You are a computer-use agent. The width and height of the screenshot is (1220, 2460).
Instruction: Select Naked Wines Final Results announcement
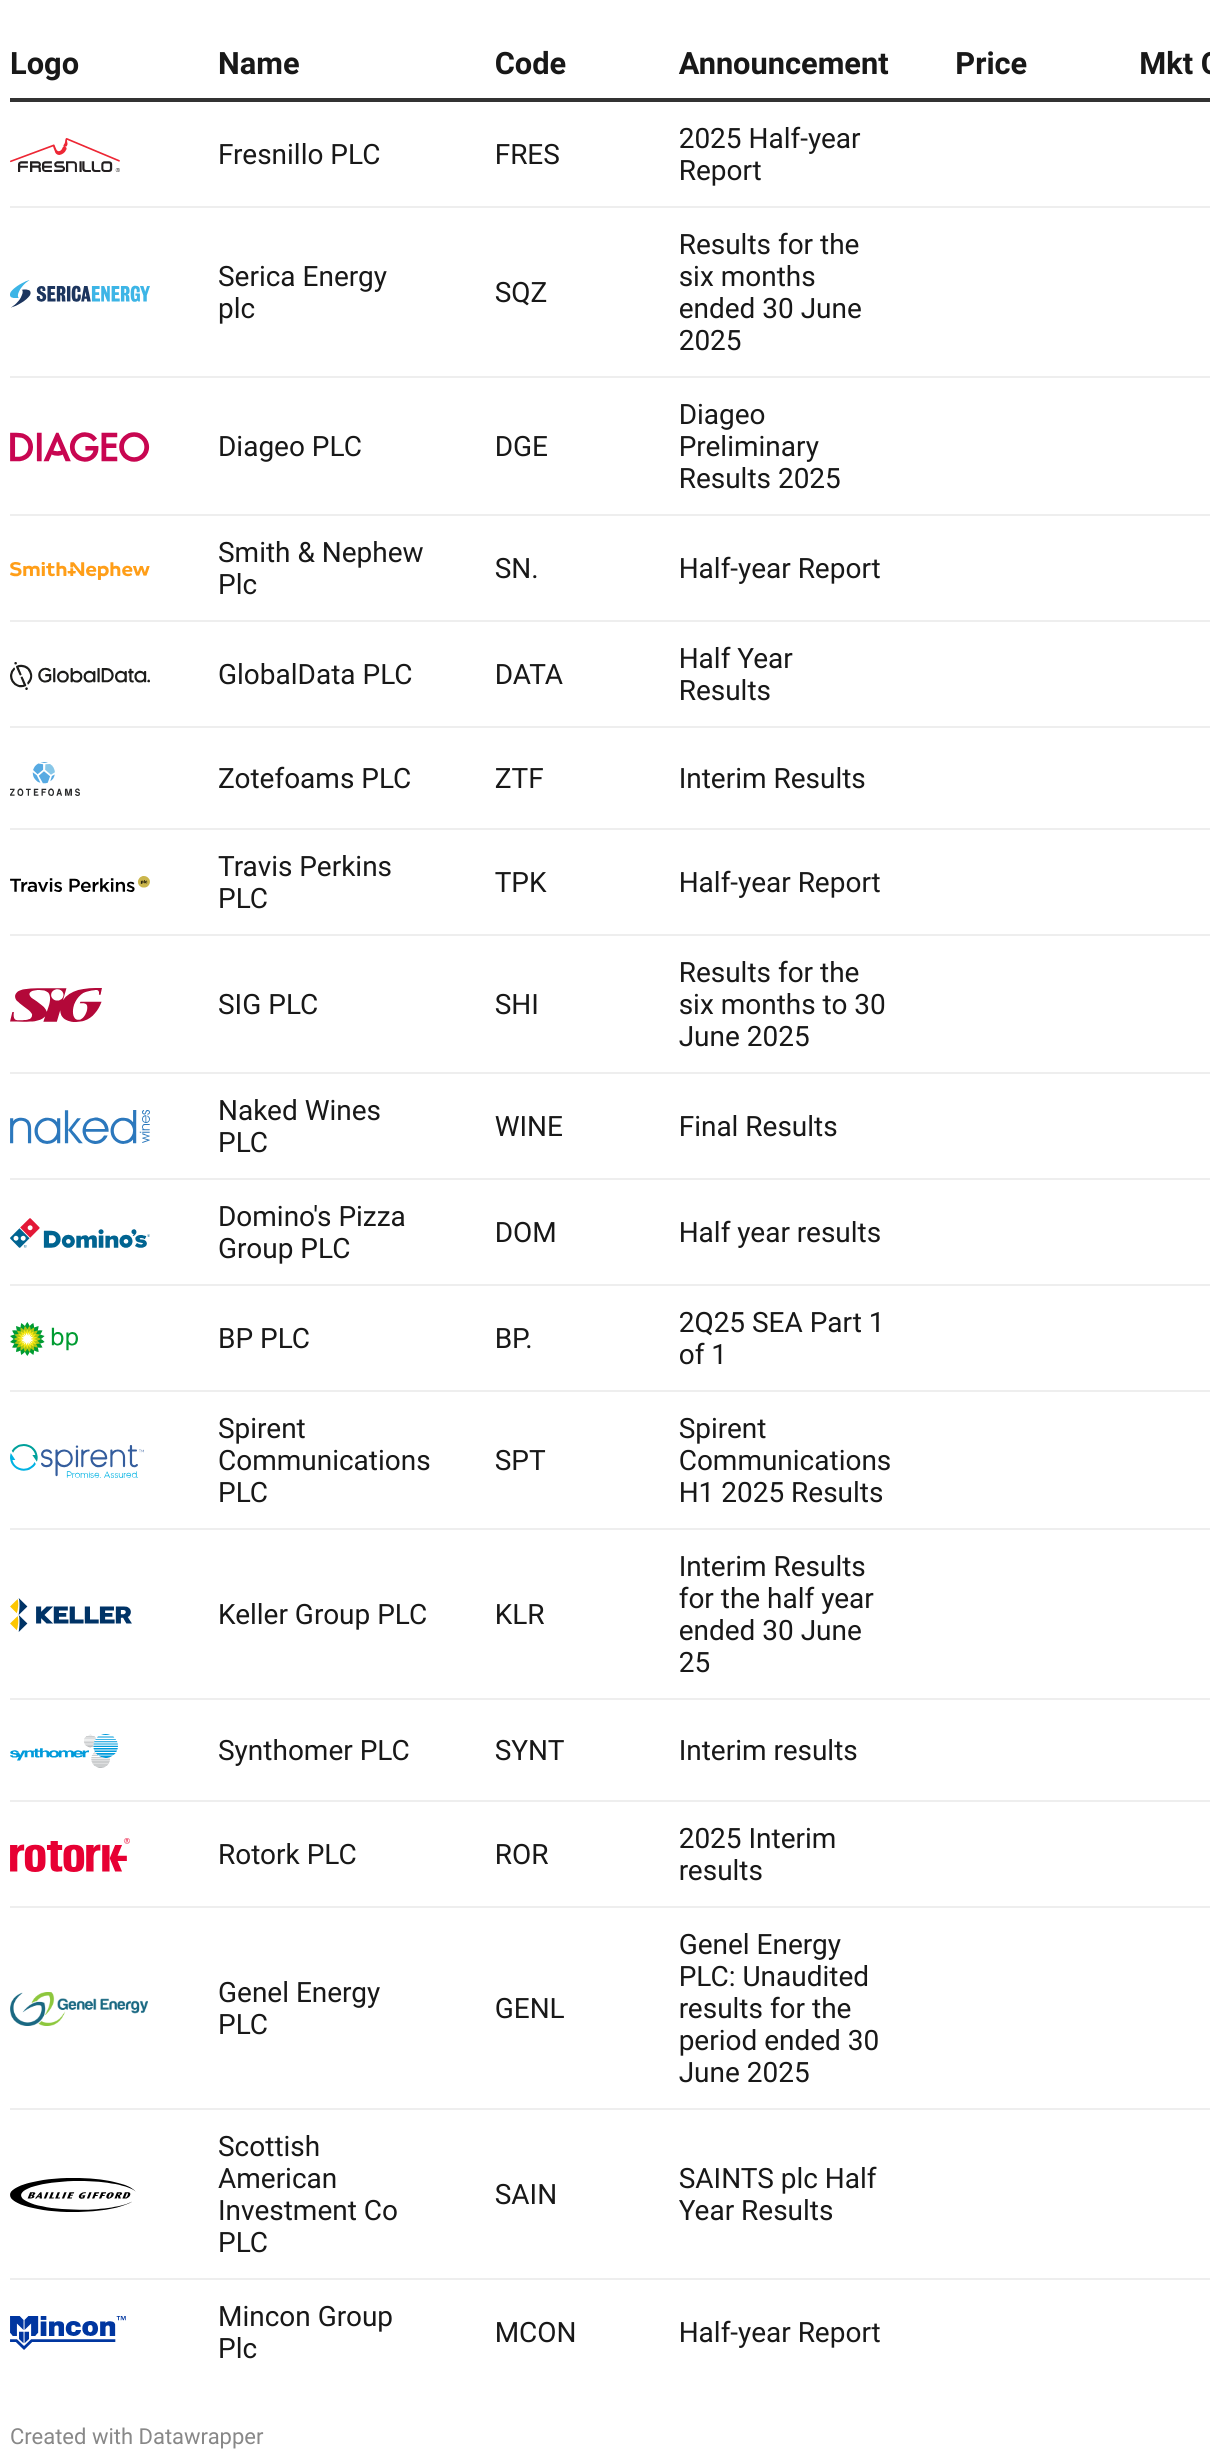tap(757, 1127)
